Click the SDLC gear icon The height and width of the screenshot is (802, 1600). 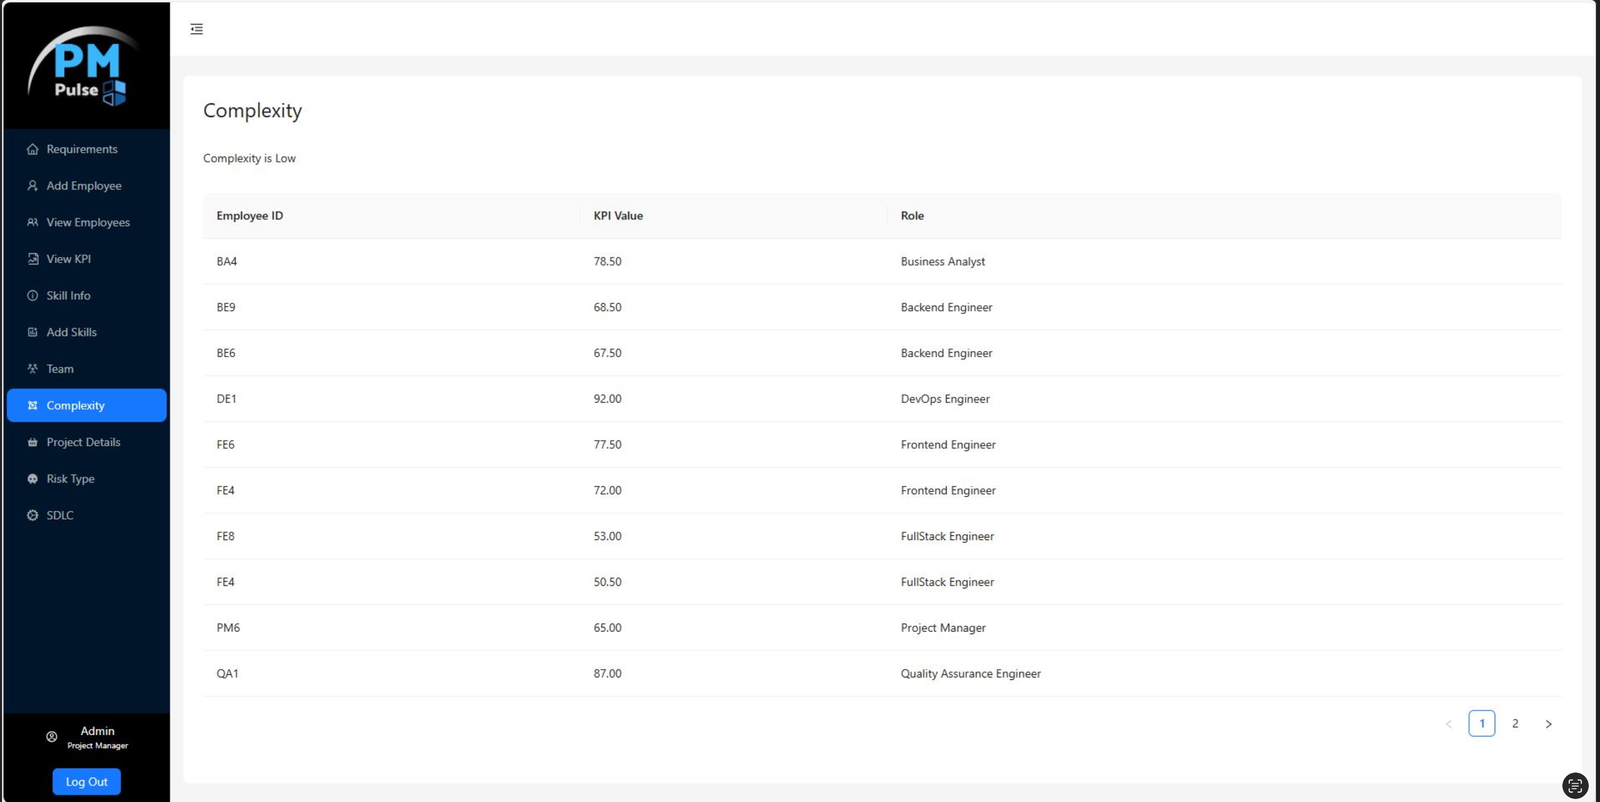[33, 516]
